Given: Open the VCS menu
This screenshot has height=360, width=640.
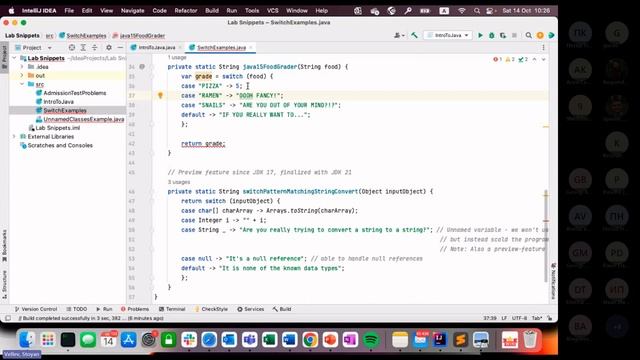Looking at the screenshot, I should pos(272,11).
